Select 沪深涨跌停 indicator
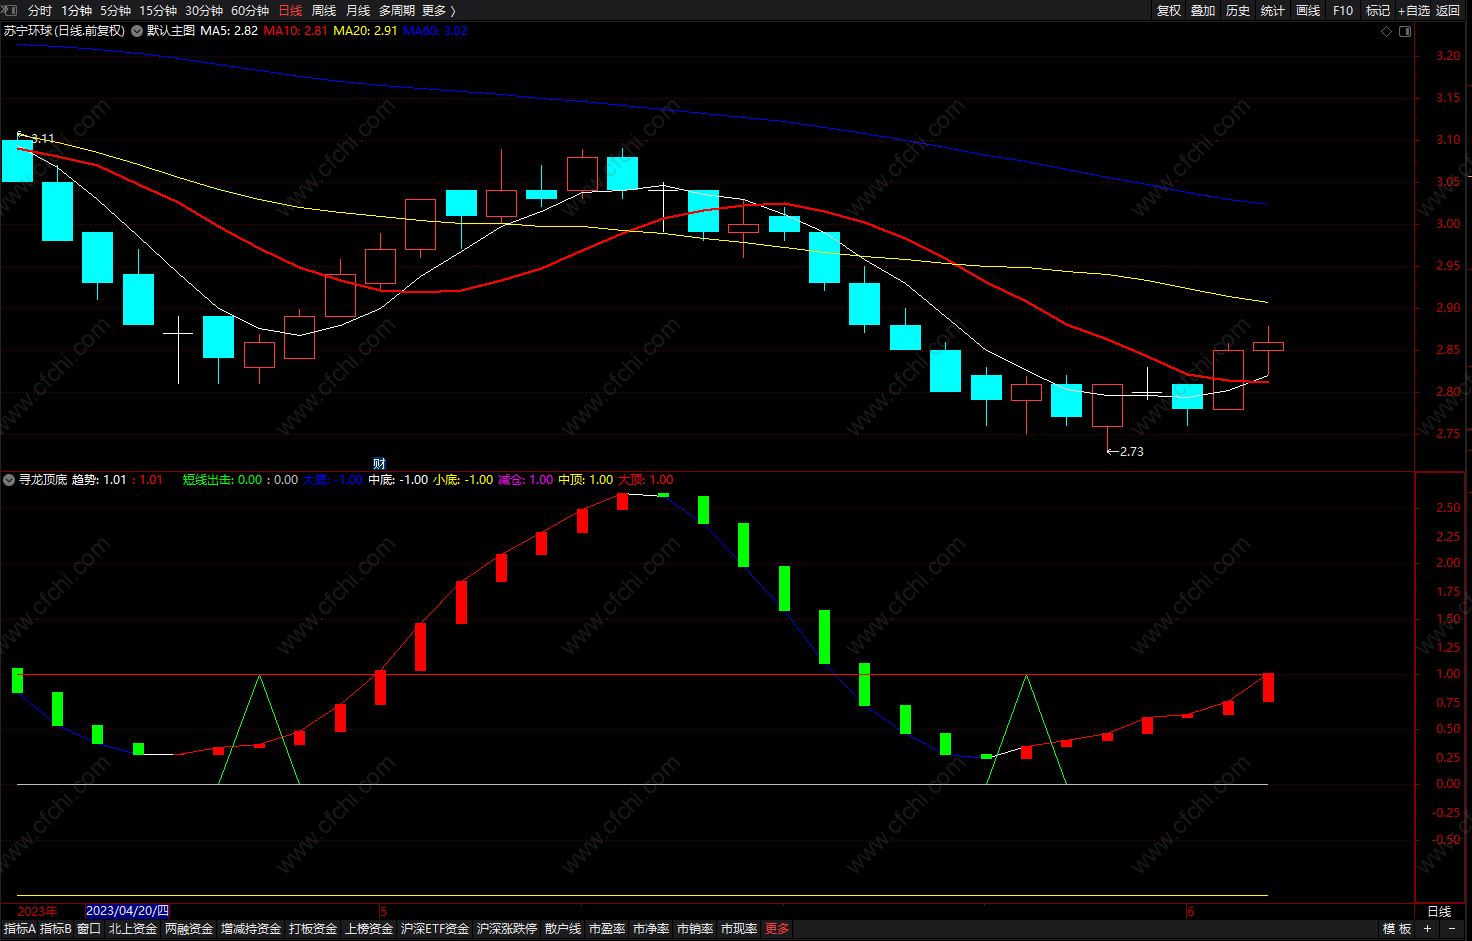 coord(507,929)
